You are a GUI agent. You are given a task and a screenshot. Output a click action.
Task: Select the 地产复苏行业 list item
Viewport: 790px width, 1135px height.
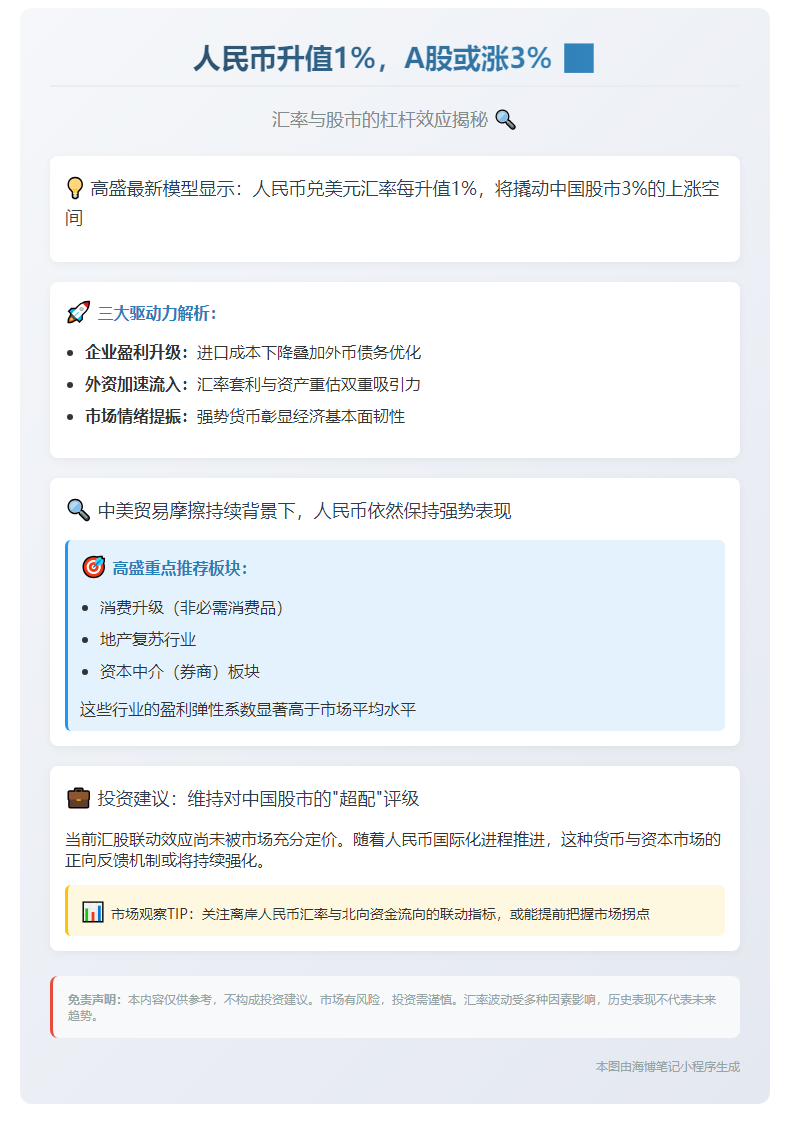pos(148,640)
